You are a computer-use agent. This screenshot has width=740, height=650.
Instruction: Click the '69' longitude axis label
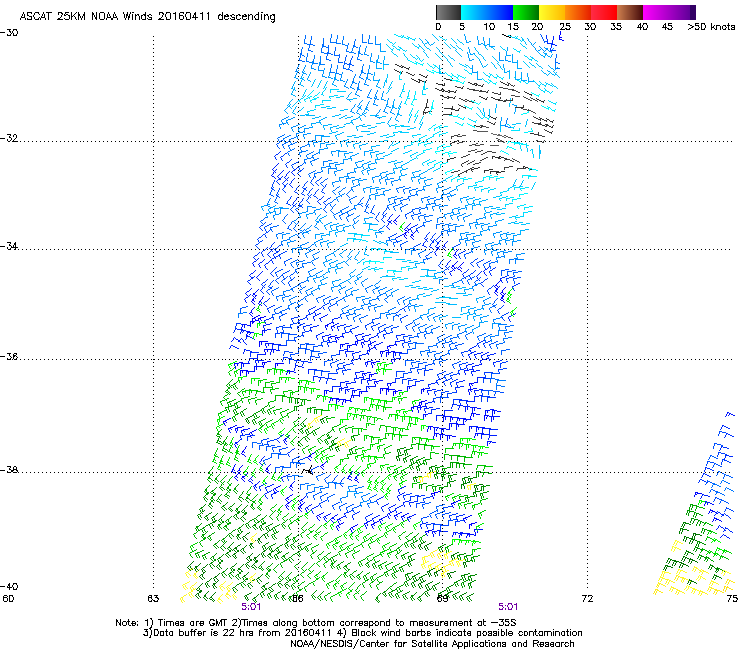(442, 599)
